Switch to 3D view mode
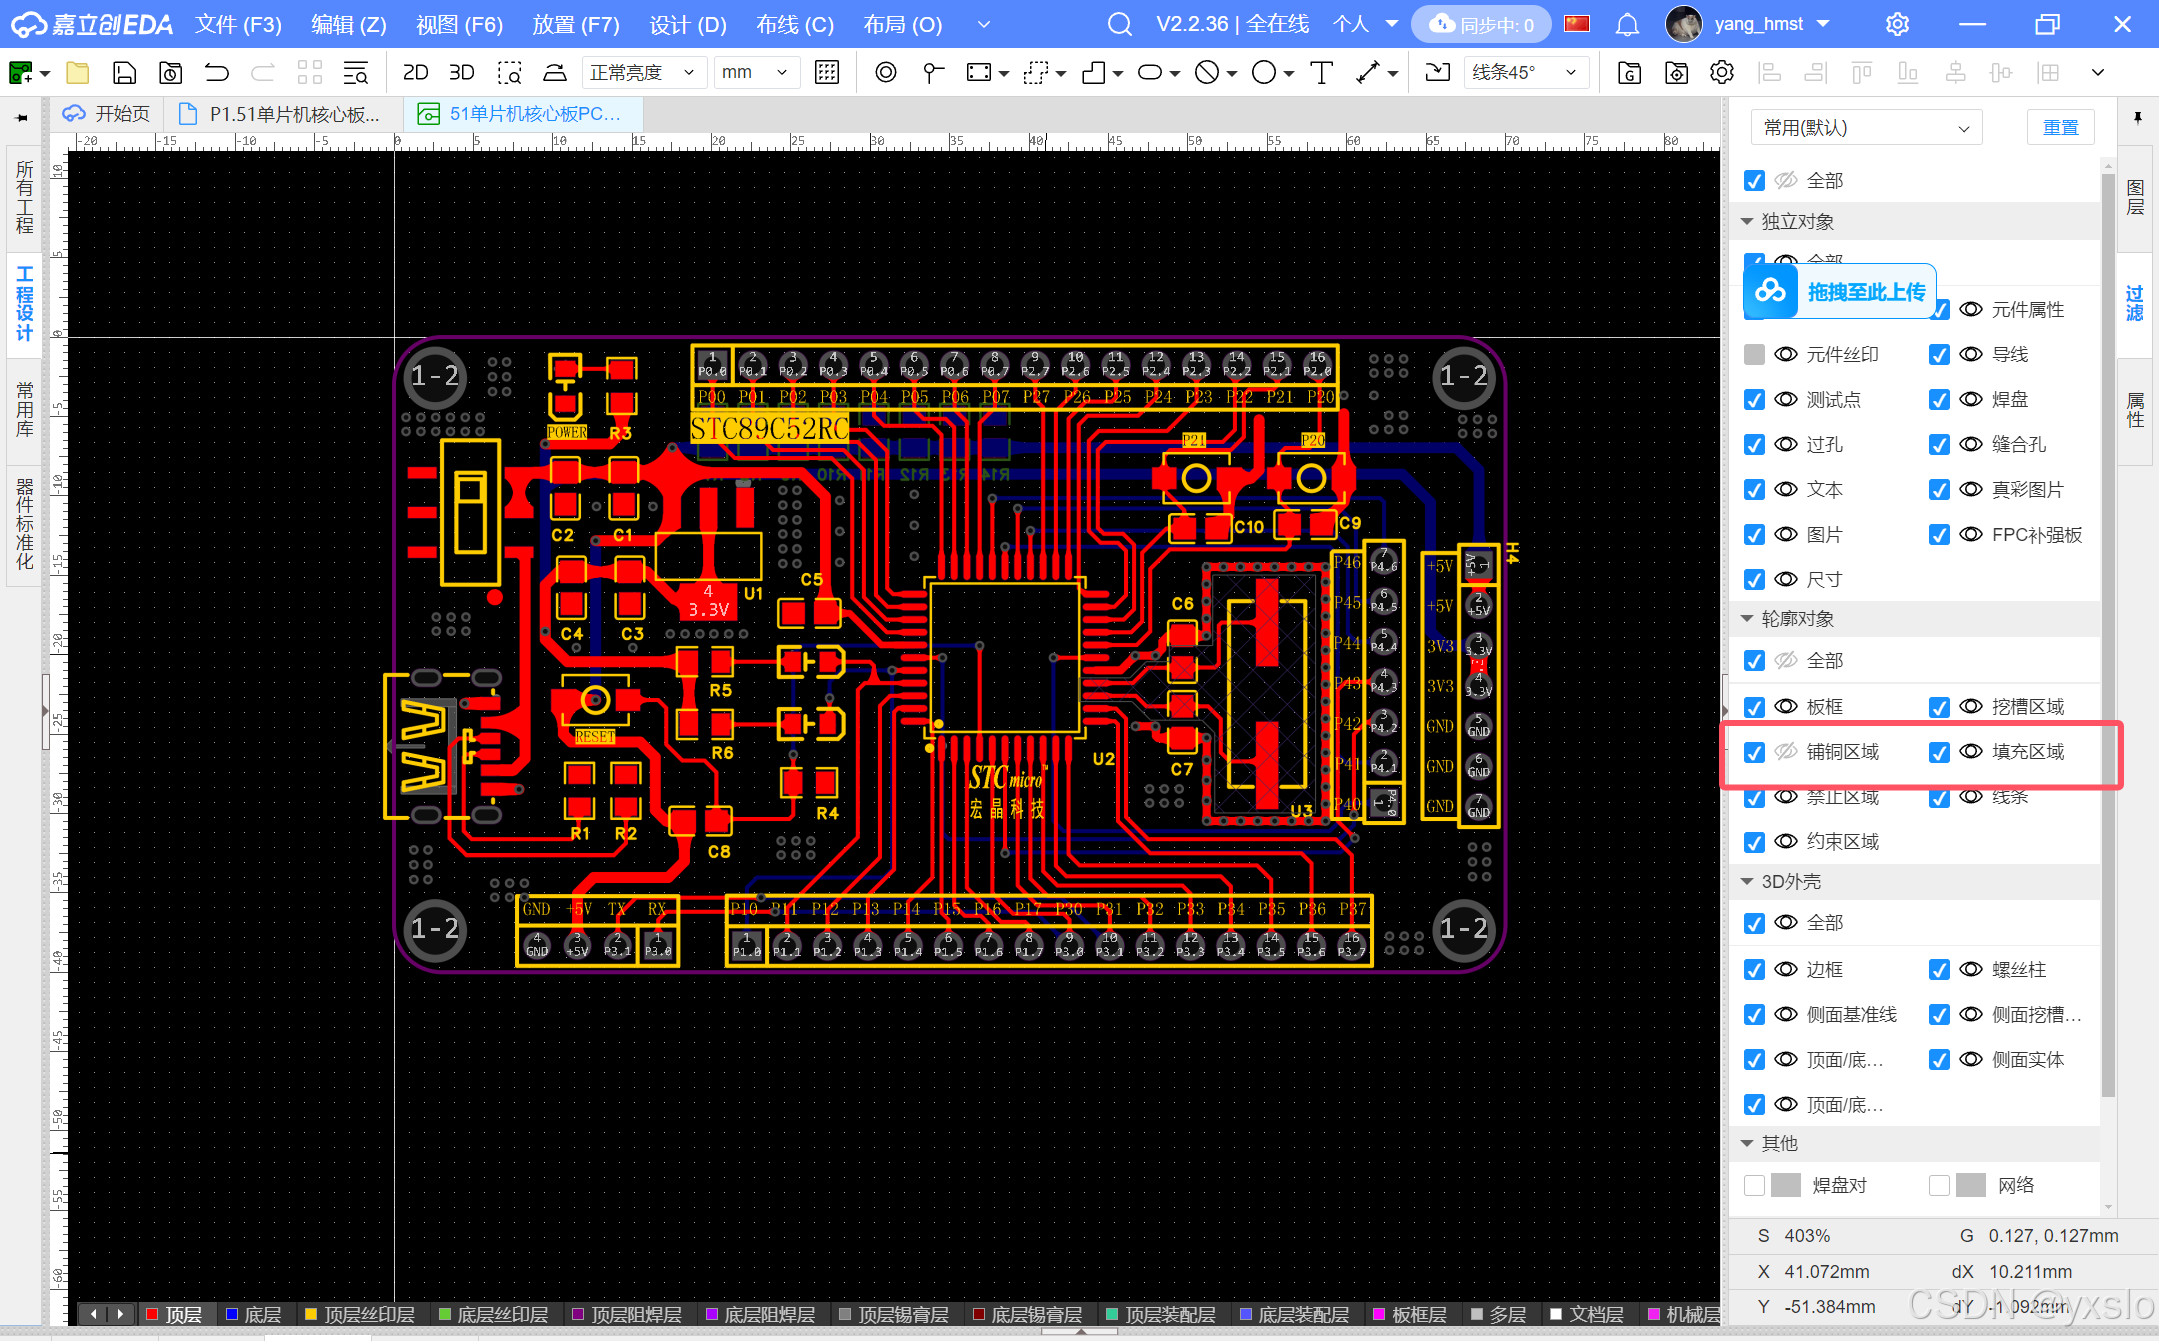The height and width of the screenshot is (1341, 2159). tap(461, 73)
